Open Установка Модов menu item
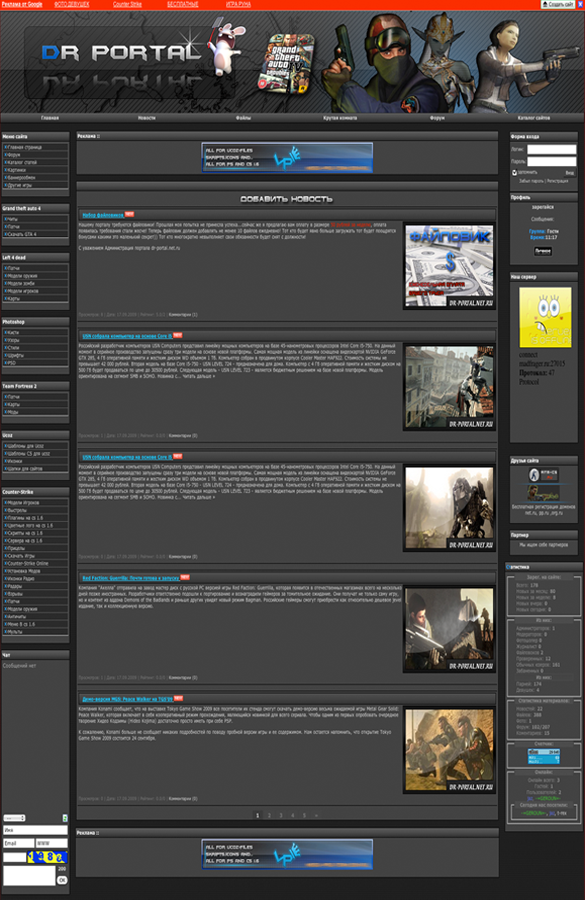This screenshot has height=900, width=585. (36, 571)
